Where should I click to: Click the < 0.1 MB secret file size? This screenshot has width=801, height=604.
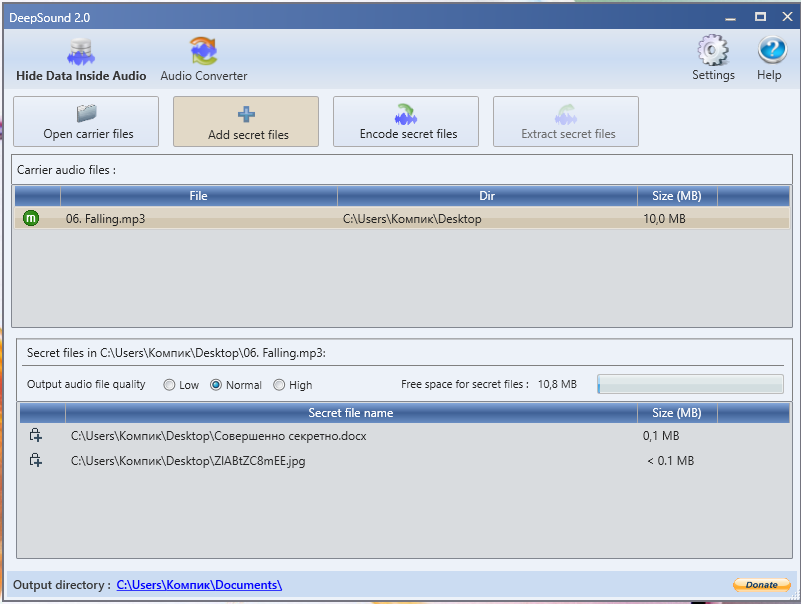click(x=671, y=460)
